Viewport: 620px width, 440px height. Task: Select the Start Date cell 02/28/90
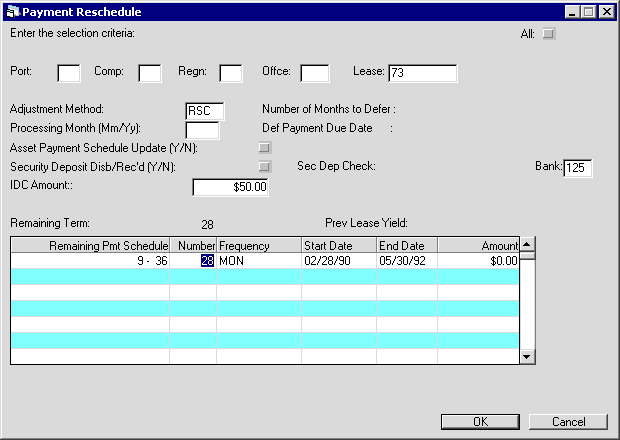click(x=339, y=261)
